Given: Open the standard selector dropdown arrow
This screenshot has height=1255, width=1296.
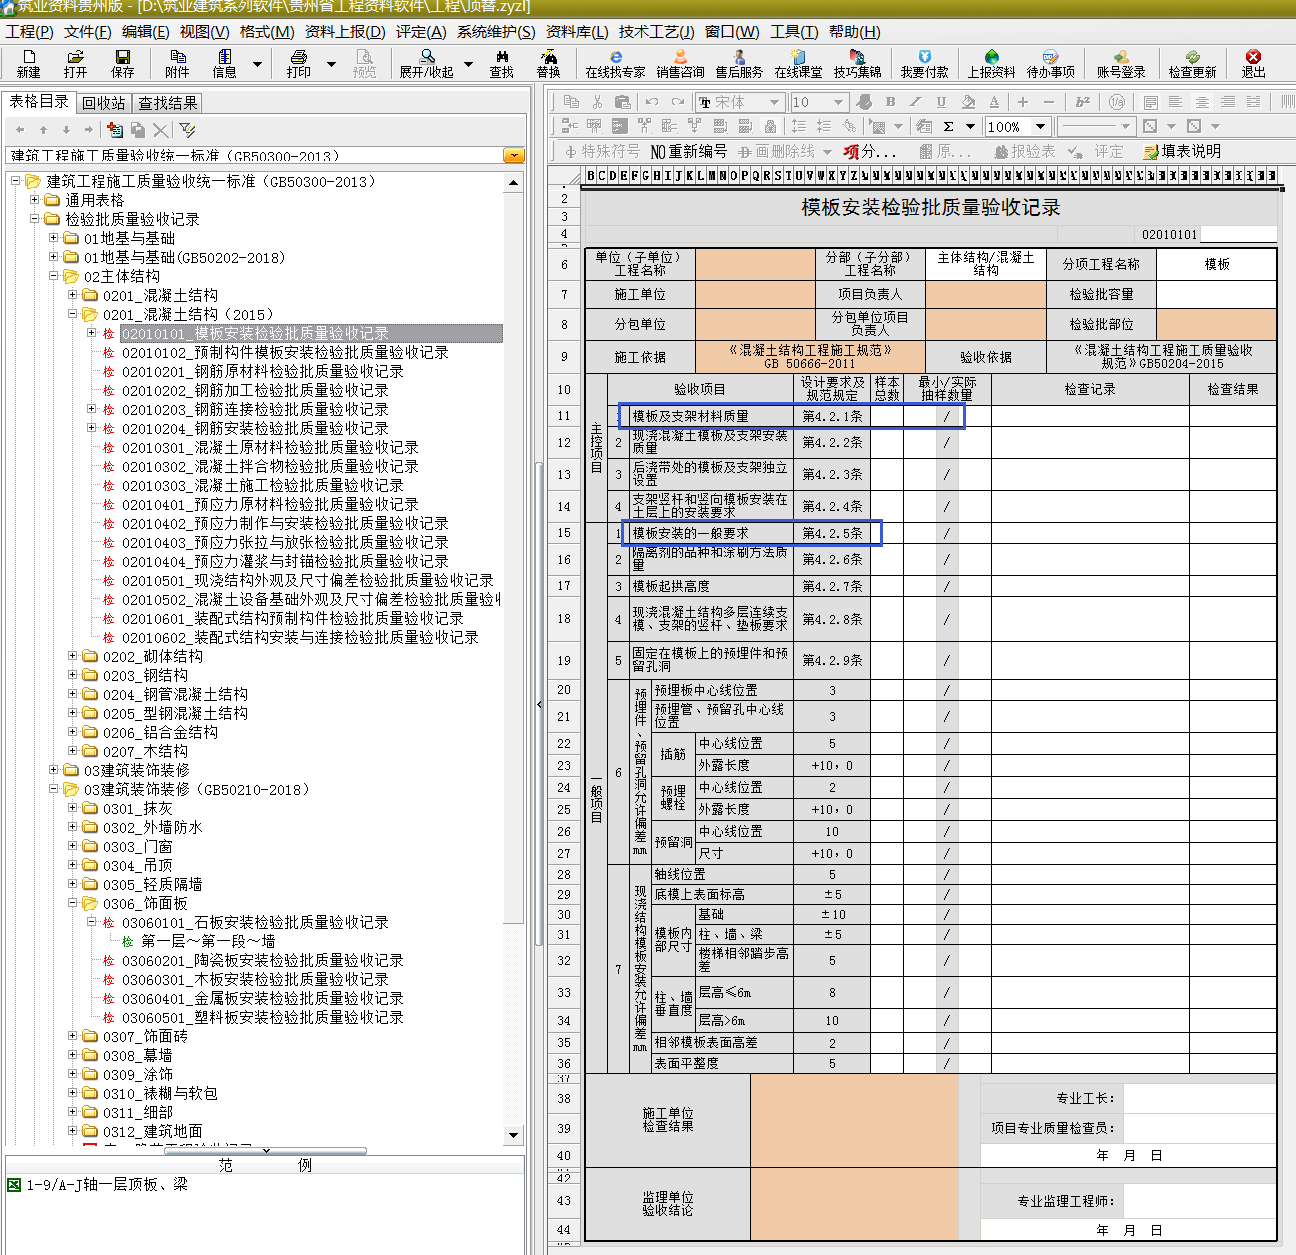Looking at the screenshot, I should coord(514,155).
